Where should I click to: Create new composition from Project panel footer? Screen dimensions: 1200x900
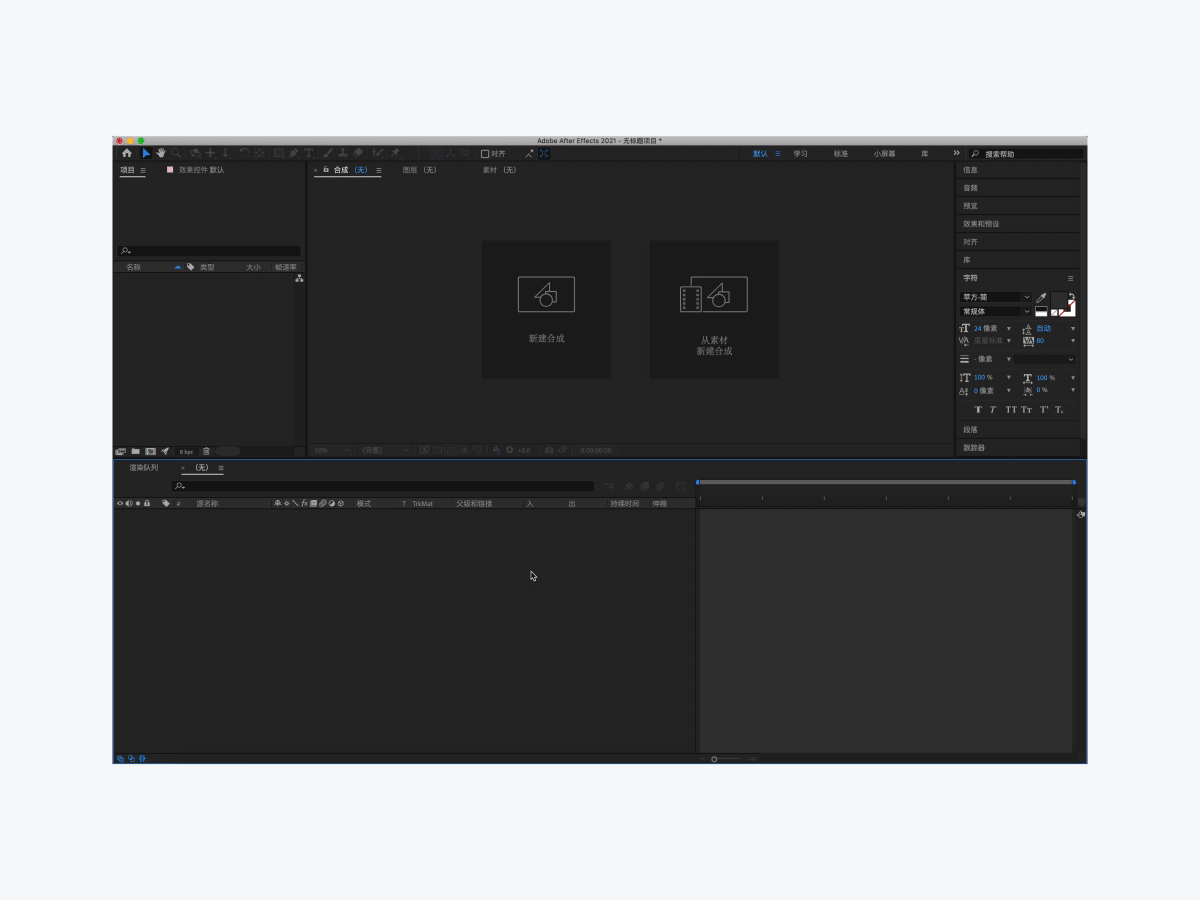tap(150, 451)
